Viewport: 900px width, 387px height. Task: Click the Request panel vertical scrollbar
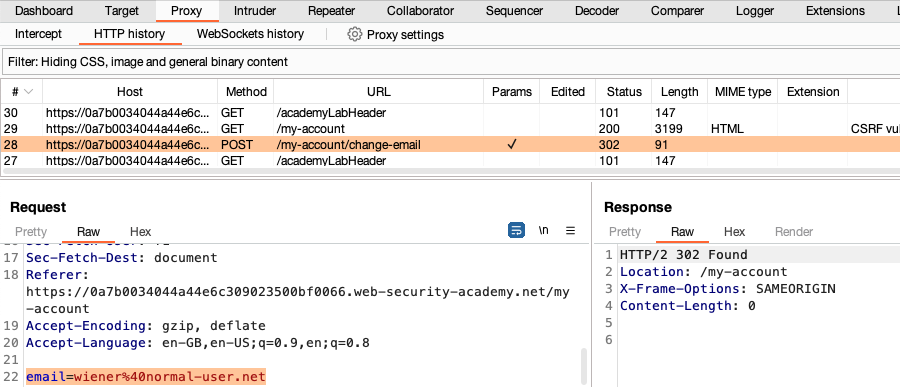[x=584, y=365]
